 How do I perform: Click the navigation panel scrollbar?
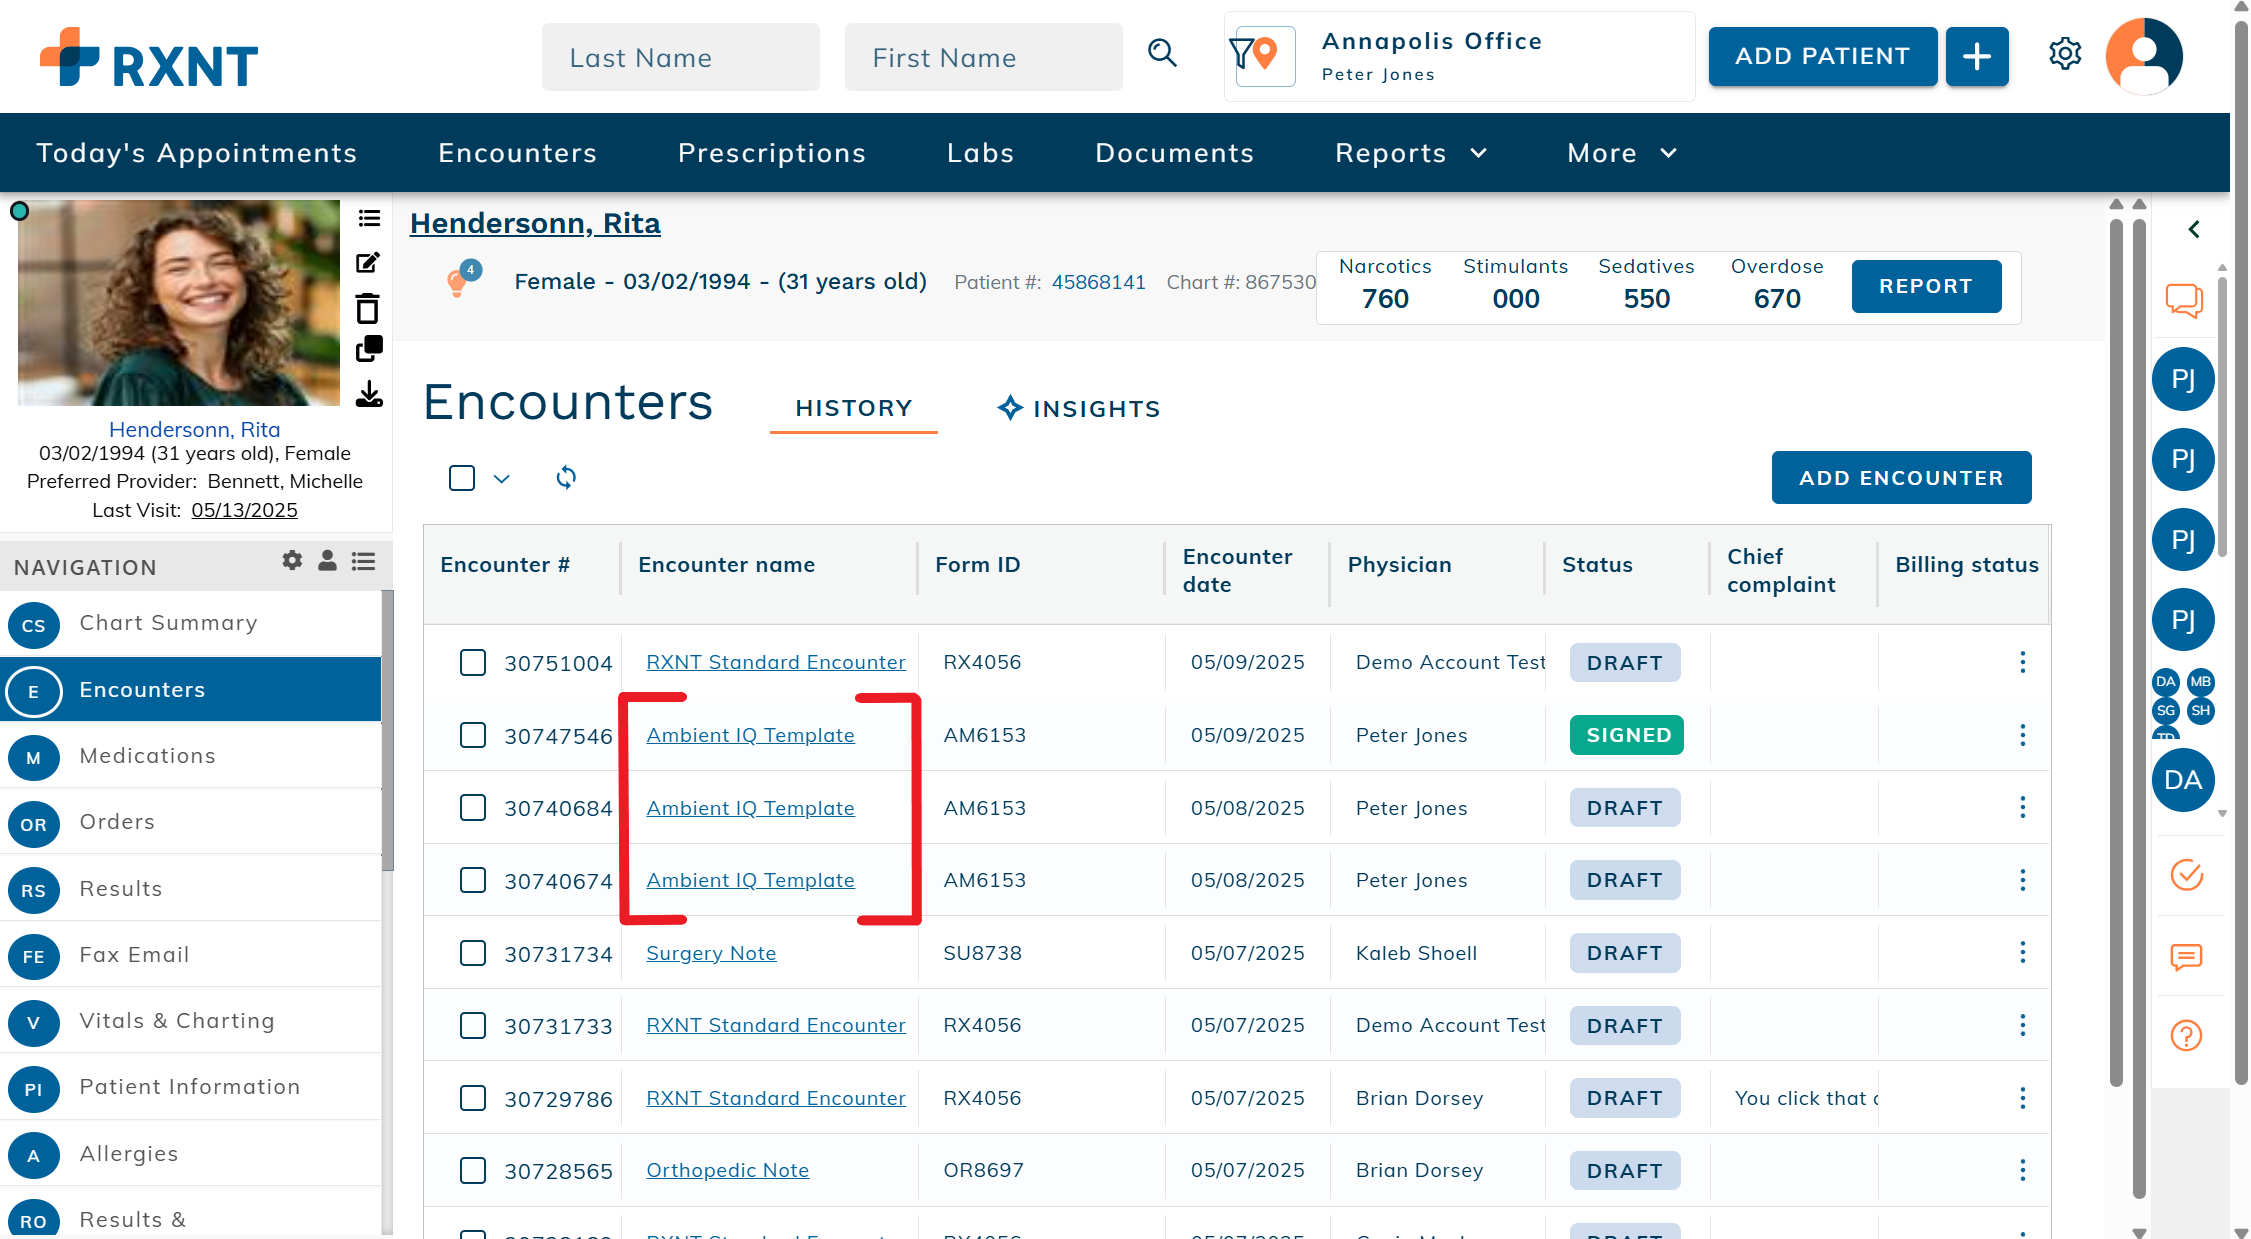coord(388,730)
